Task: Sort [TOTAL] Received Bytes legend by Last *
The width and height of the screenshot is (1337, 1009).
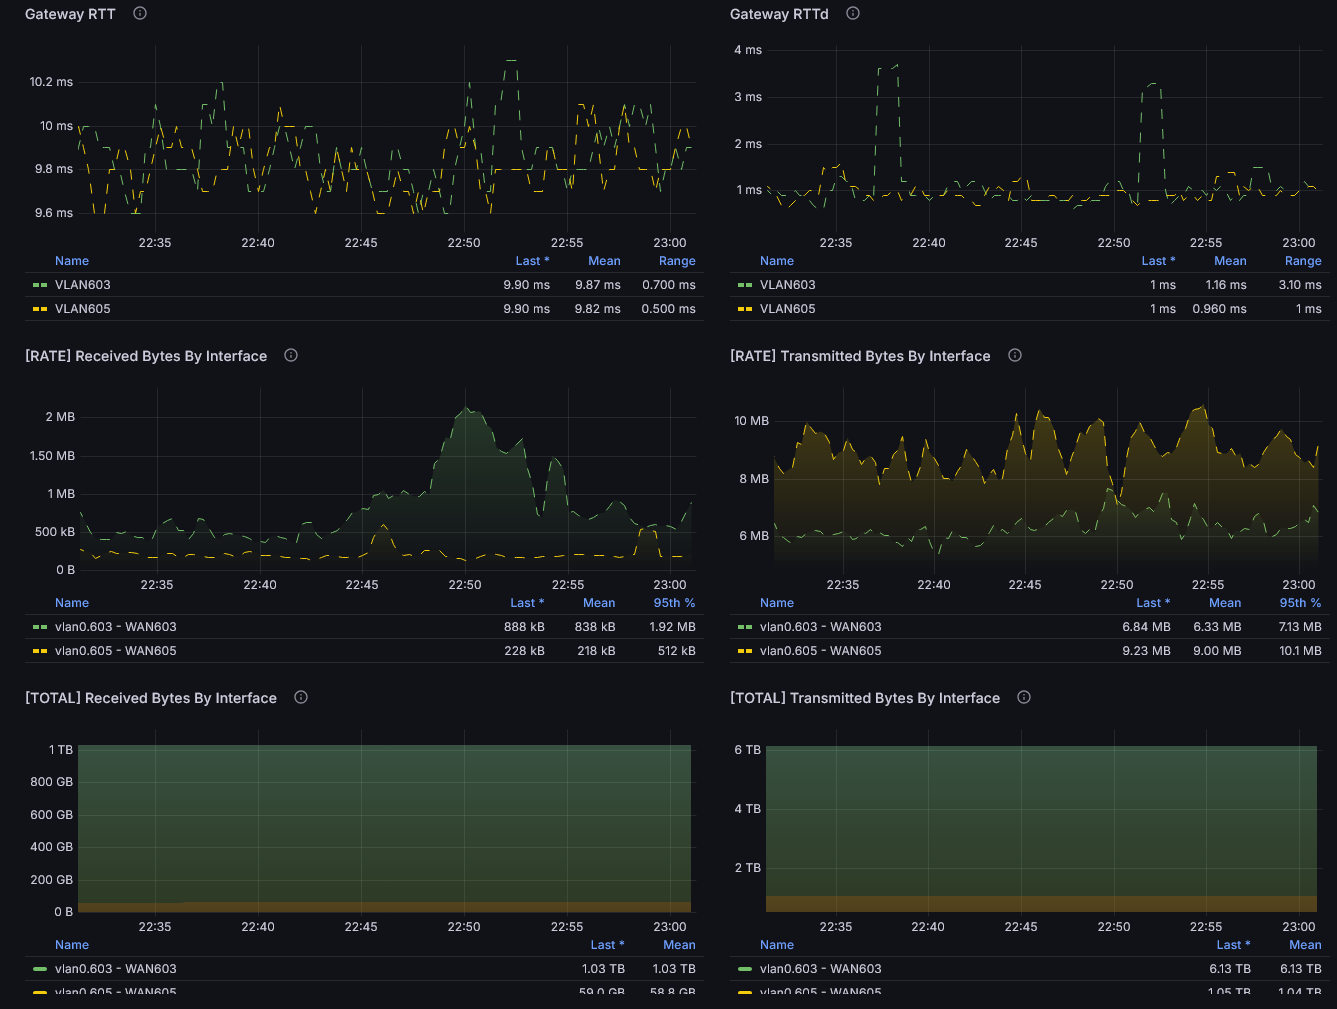Action: pyautogui.click(x=607, y=945)
